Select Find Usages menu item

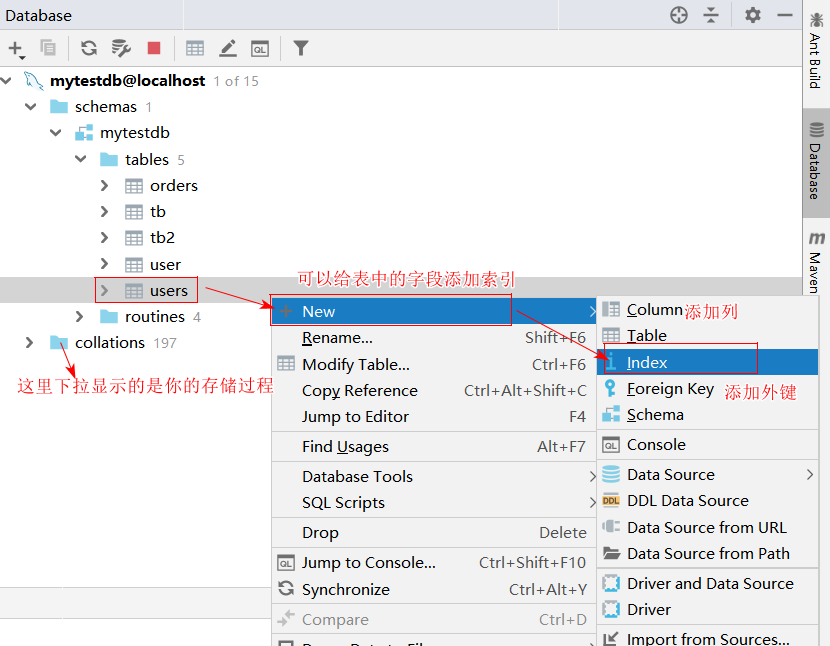pos(434,447)
